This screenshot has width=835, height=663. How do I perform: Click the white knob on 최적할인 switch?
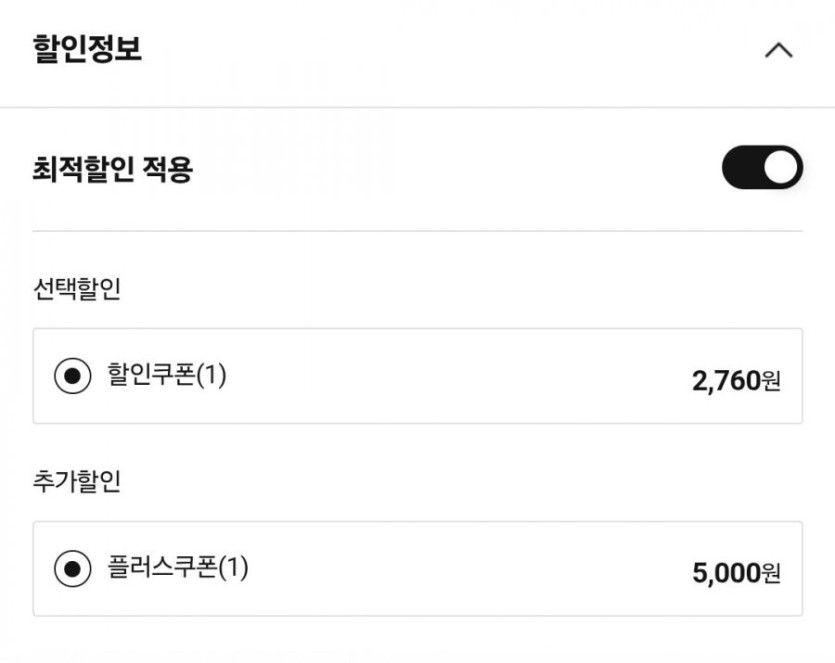tap(781, 168)
